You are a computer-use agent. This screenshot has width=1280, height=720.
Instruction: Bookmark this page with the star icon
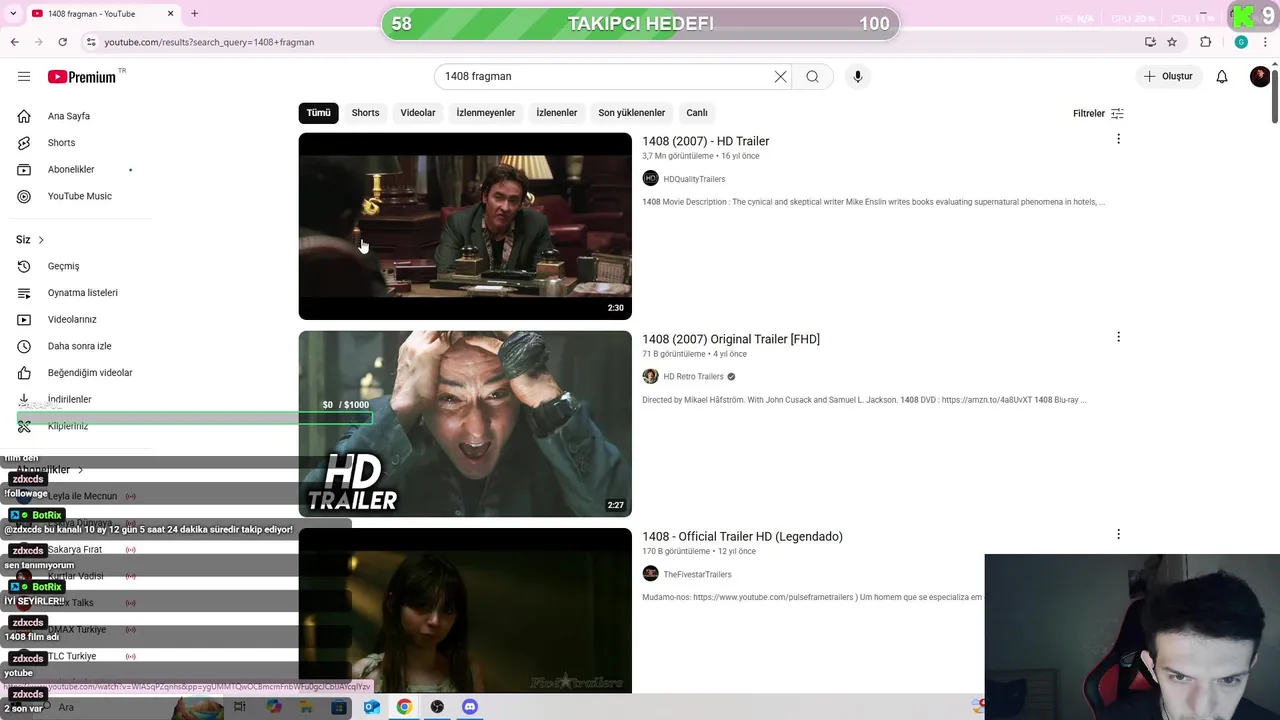pyautogui.click(x=1172, y=42)
